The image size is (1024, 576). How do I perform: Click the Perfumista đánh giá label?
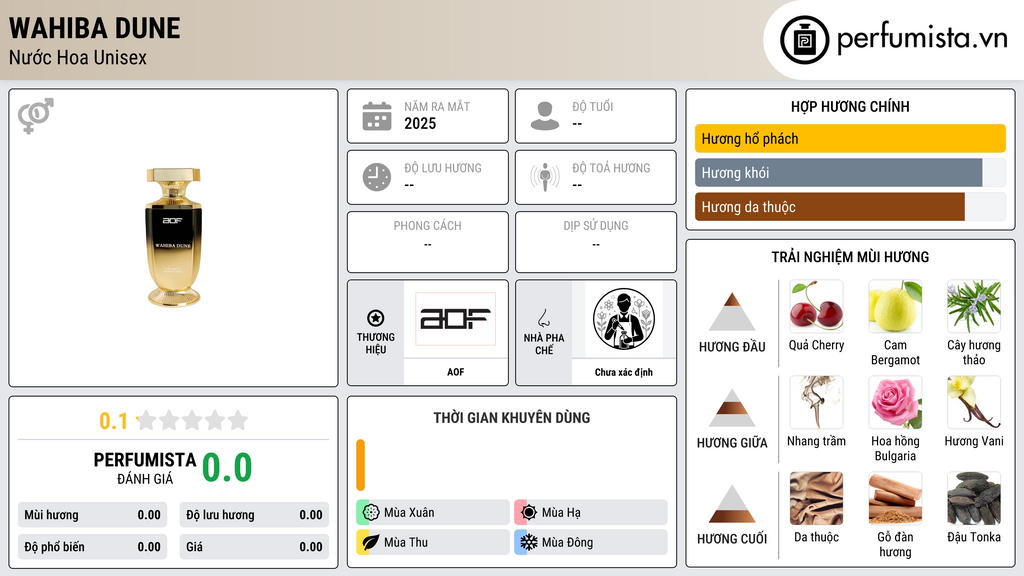(145, 468)
